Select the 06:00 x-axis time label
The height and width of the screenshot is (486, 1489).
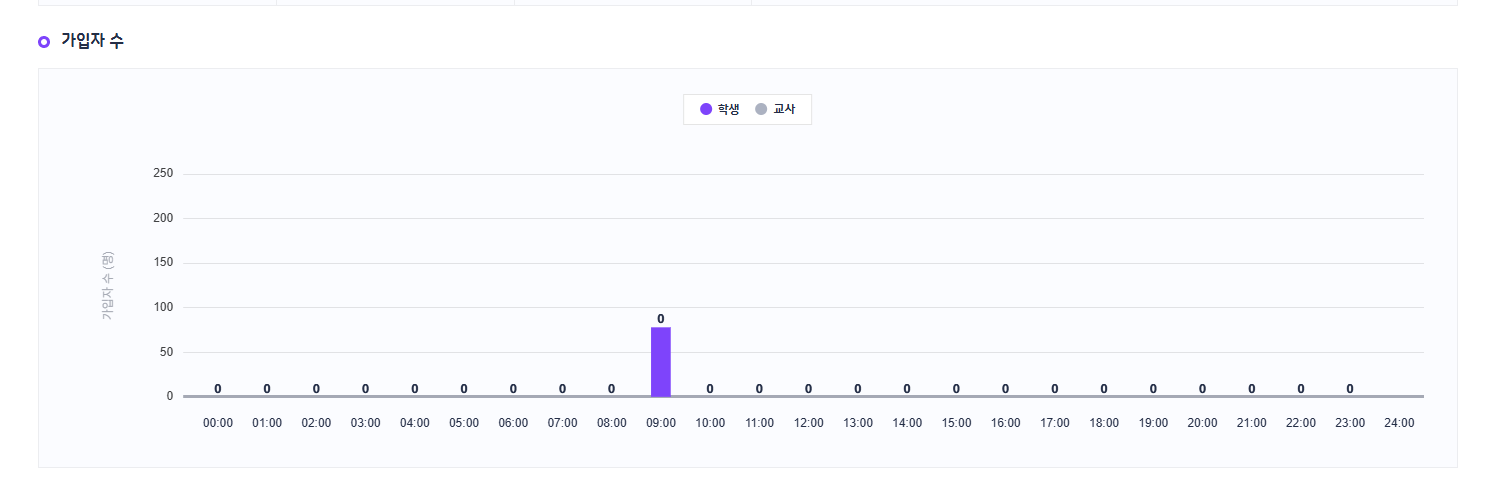tap(513, 423)
